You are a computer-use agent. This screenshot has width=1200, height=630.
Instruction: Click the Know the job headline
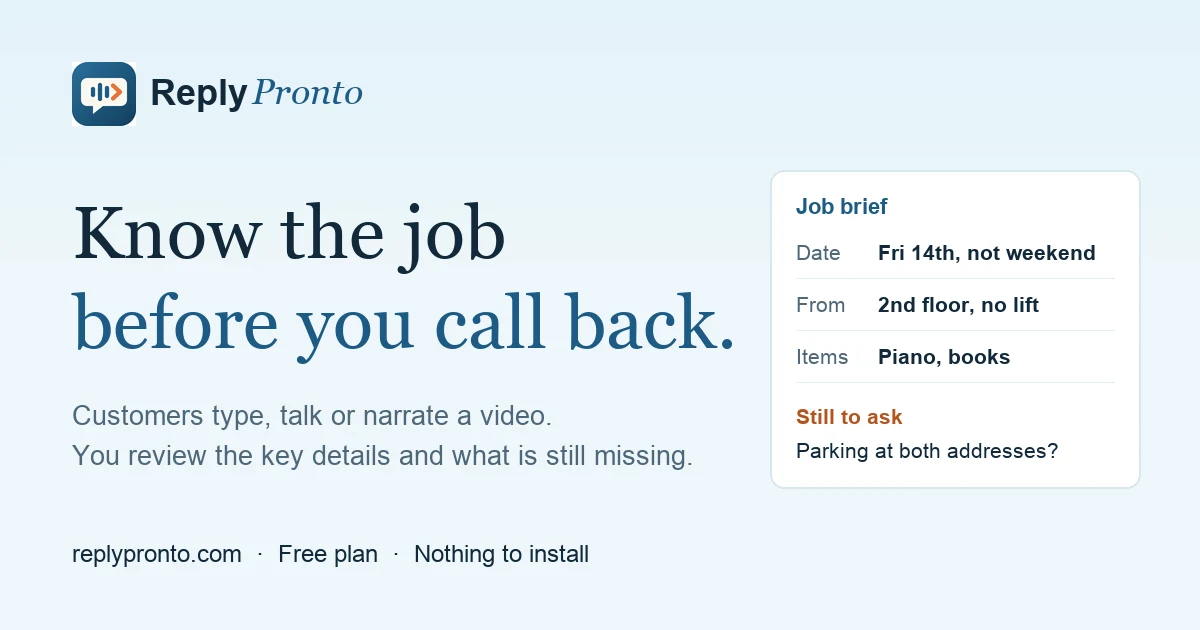click(x=289, y=235)
